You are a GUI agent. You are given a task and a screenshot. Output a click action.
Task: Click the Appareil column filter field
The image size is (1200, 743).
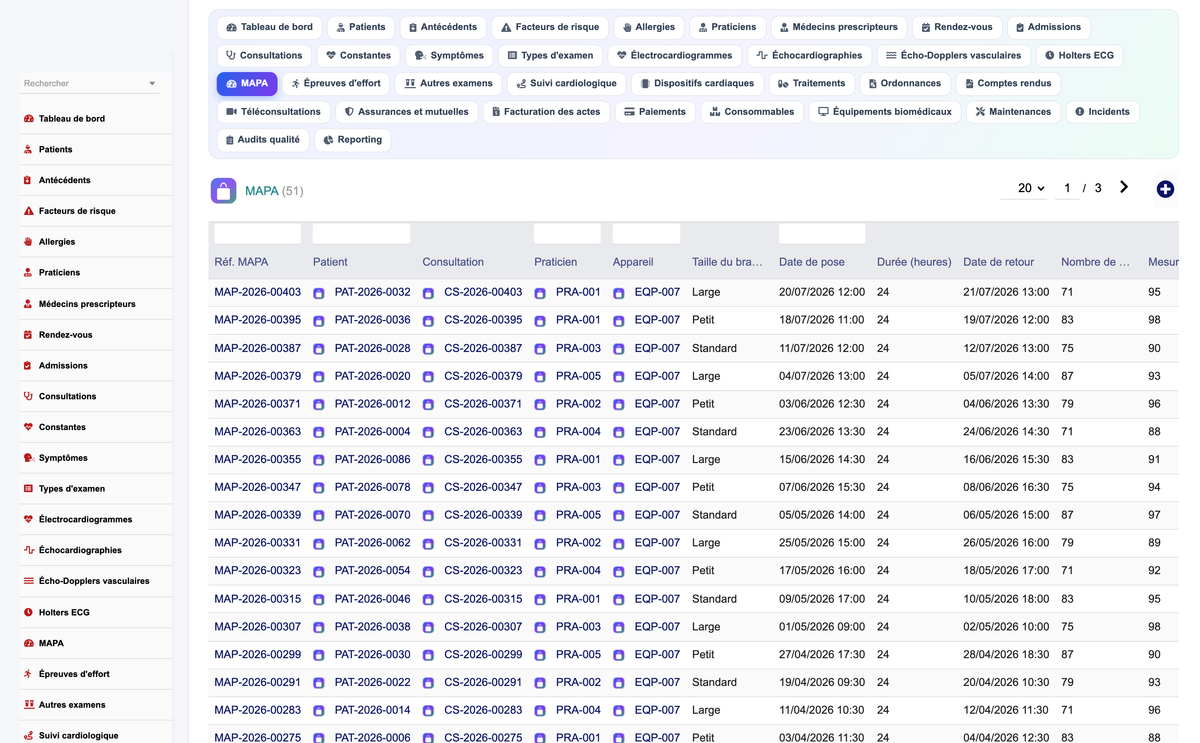(646, 234)
